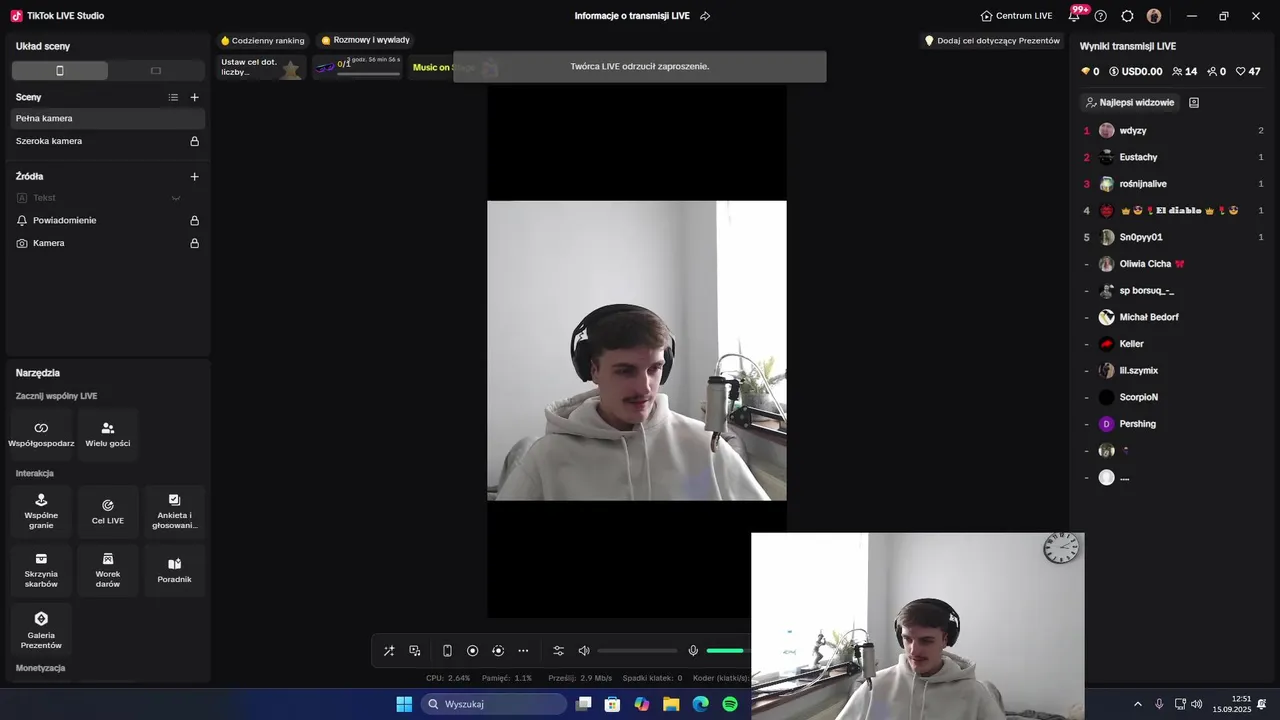Select the Powiadomienie source row
Image resolution: width=1280 pixels, height=720 pixels.
point(108,220)
